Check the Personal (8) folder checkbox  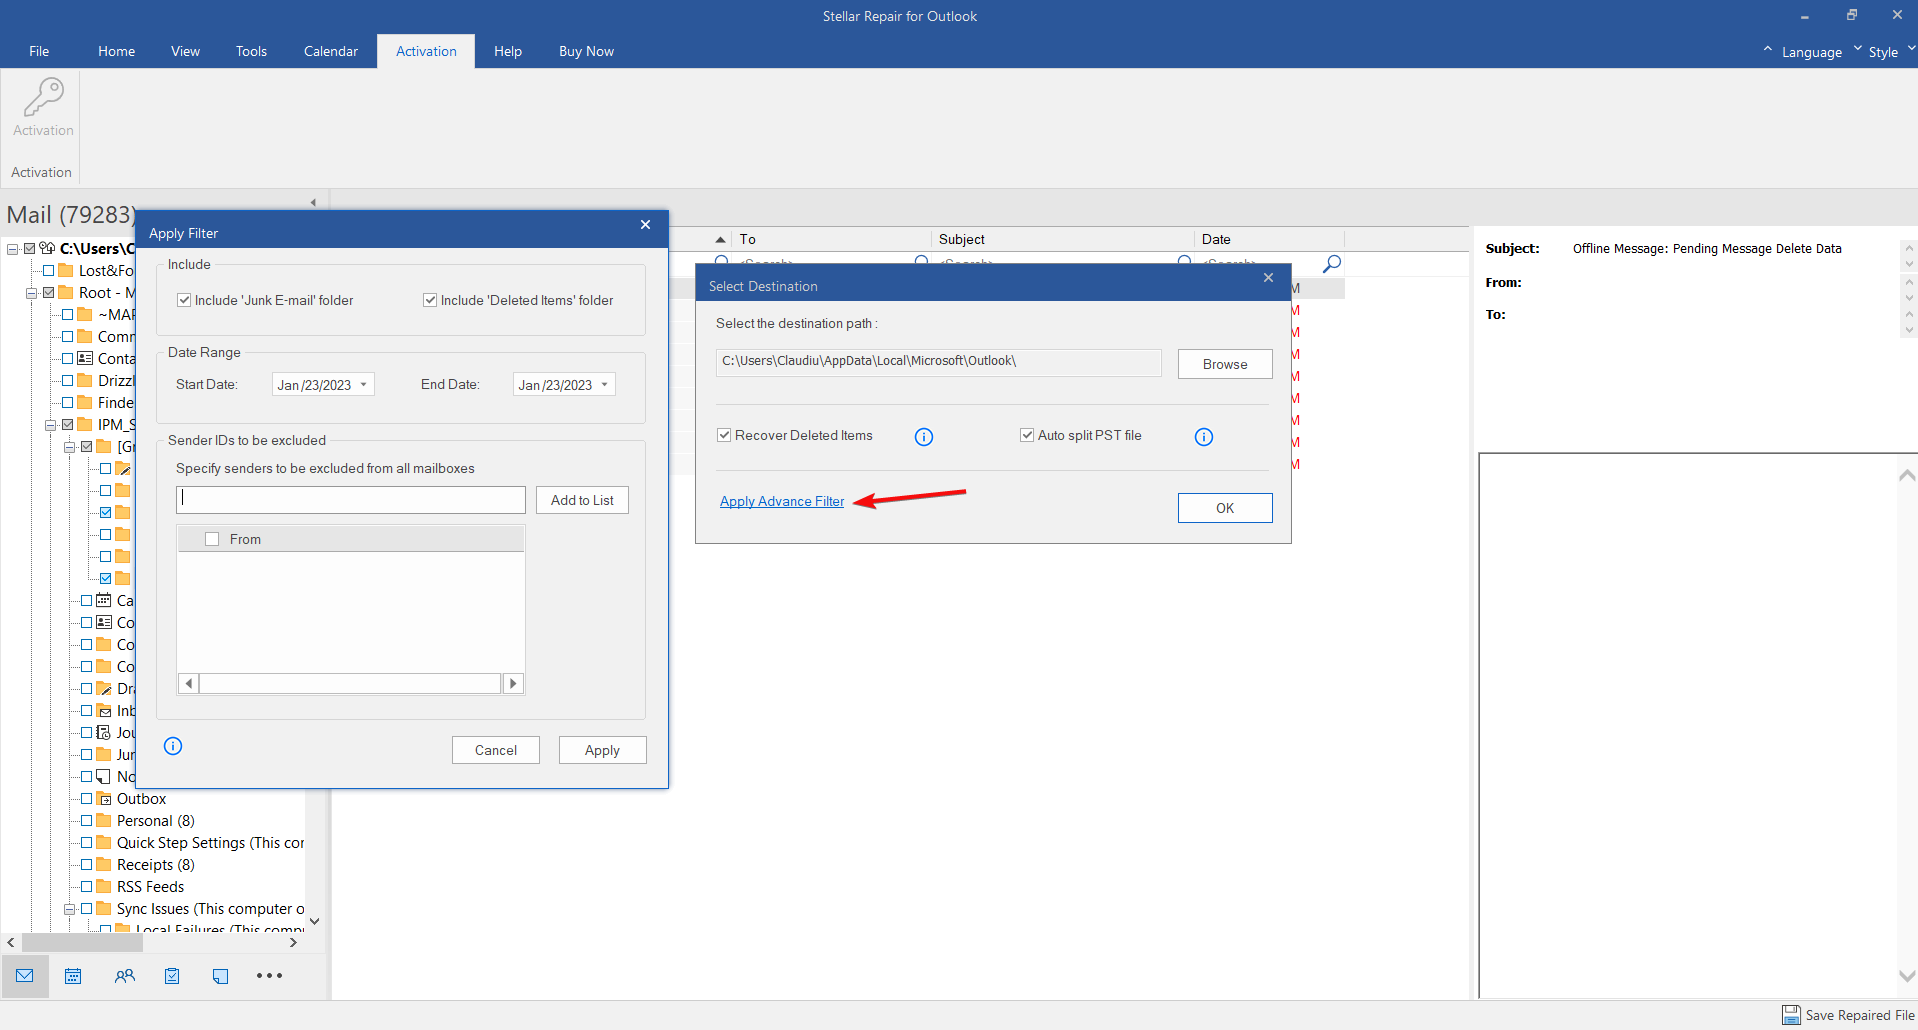click(x=87, y=821)
